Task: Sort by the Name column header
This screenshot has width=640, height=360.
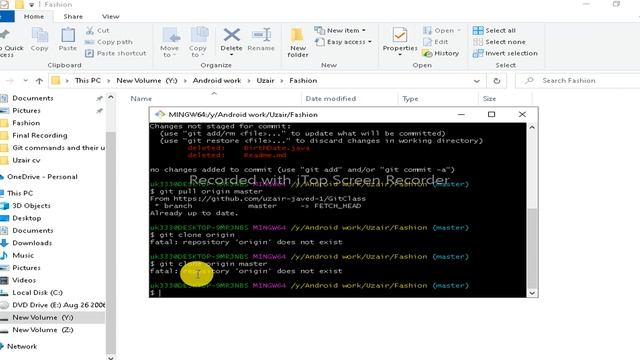Action: (141, 98)
